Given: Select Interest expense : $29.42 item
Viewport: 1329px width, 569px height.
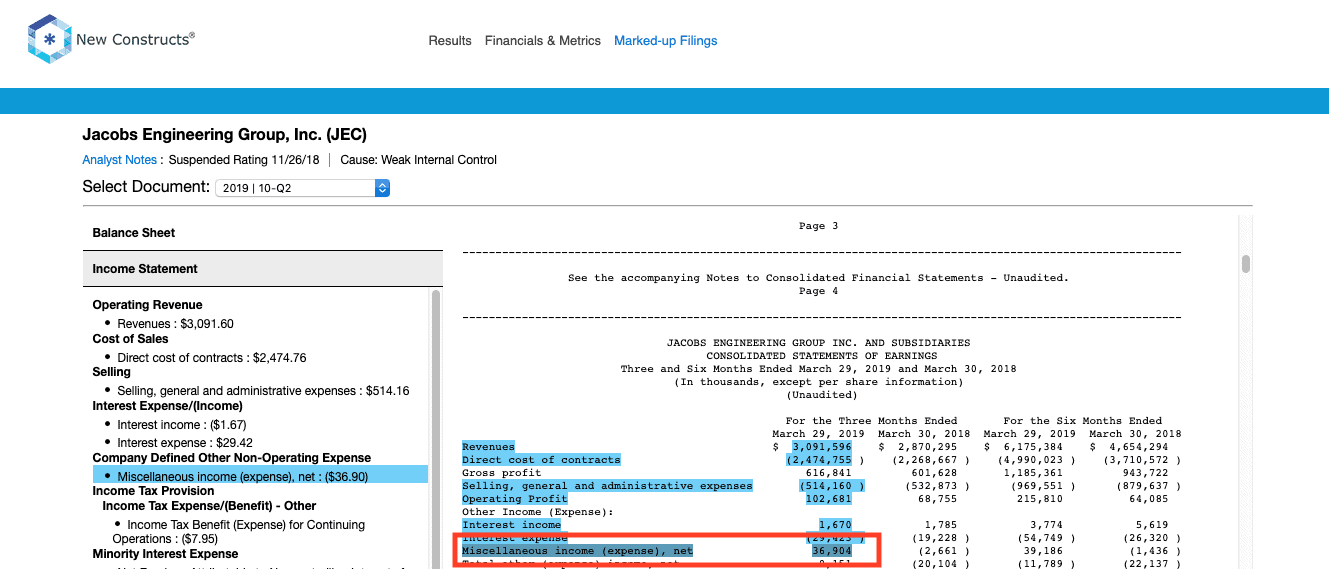Looking at the screenshot, I should [185, 442].
